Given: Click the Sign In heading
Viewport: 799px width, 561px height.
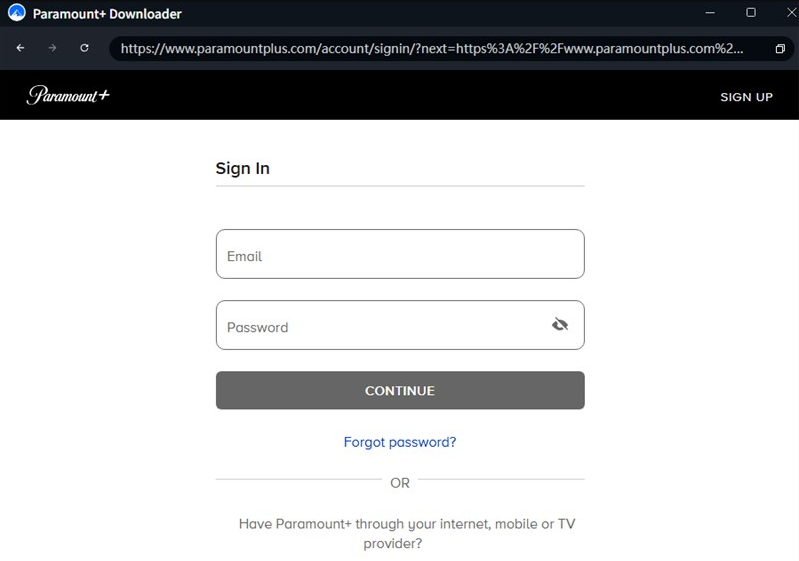Looking at the screenshot, I should 243,168.
